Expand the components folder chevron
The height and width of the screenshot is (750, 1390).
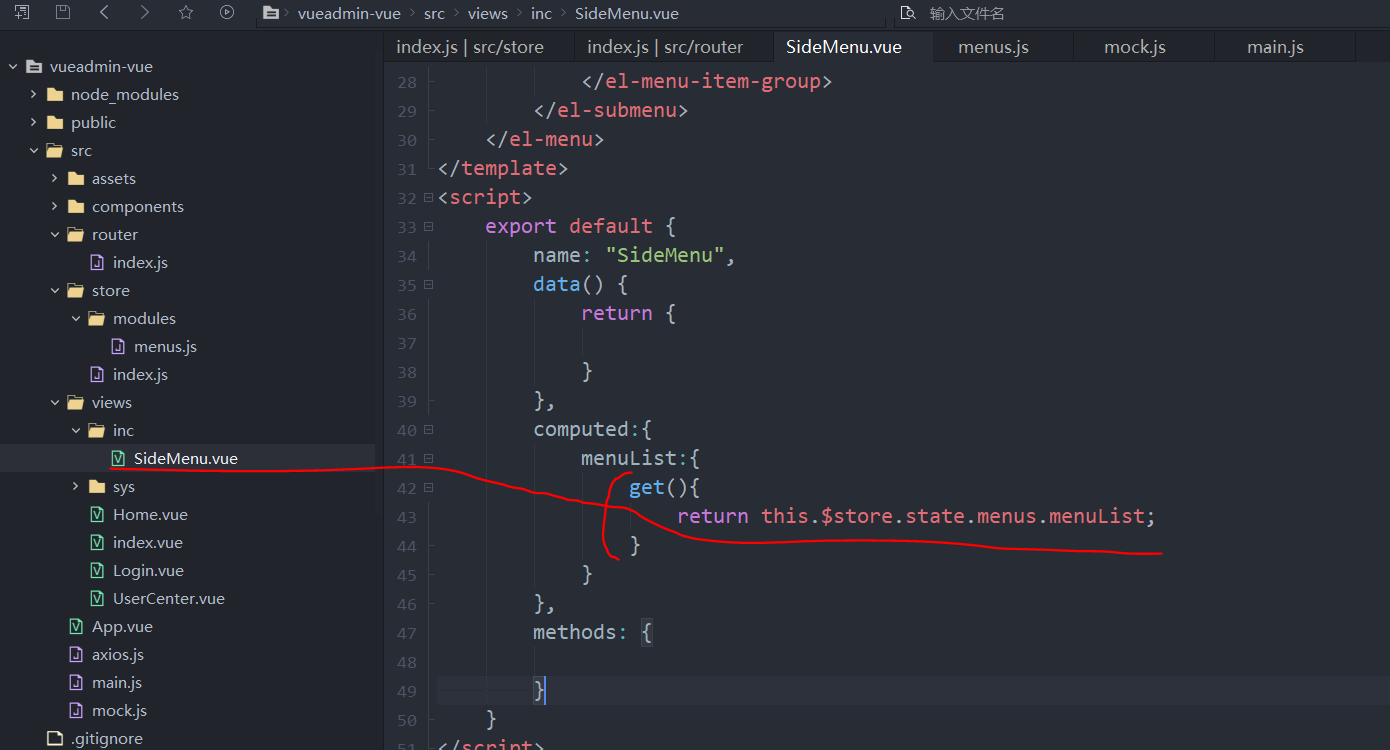[55, 207]
